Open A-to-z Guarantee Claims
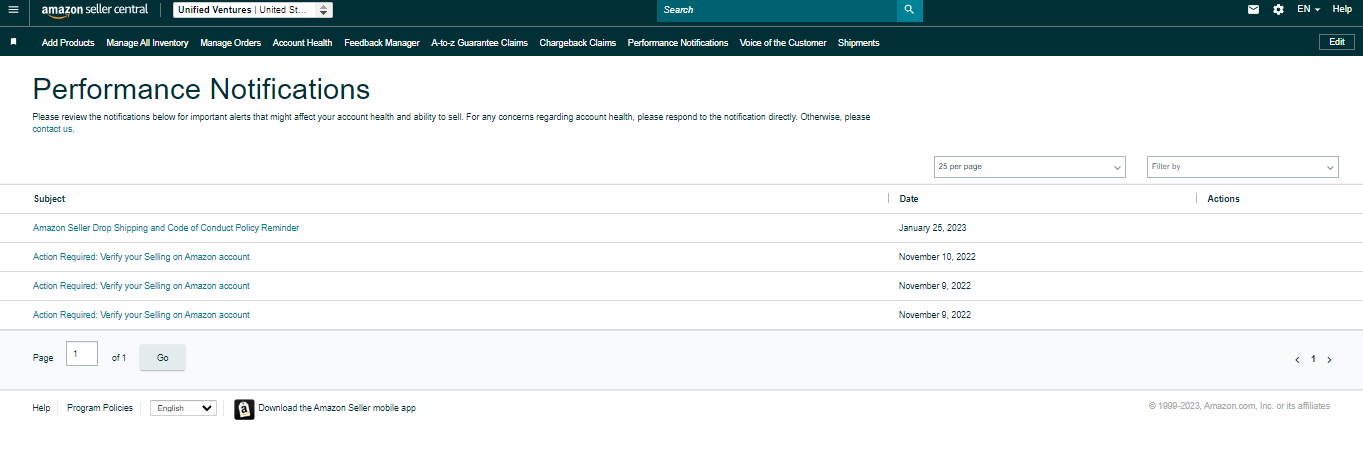This screenshot has height=457, width=1363. [479, 43]
